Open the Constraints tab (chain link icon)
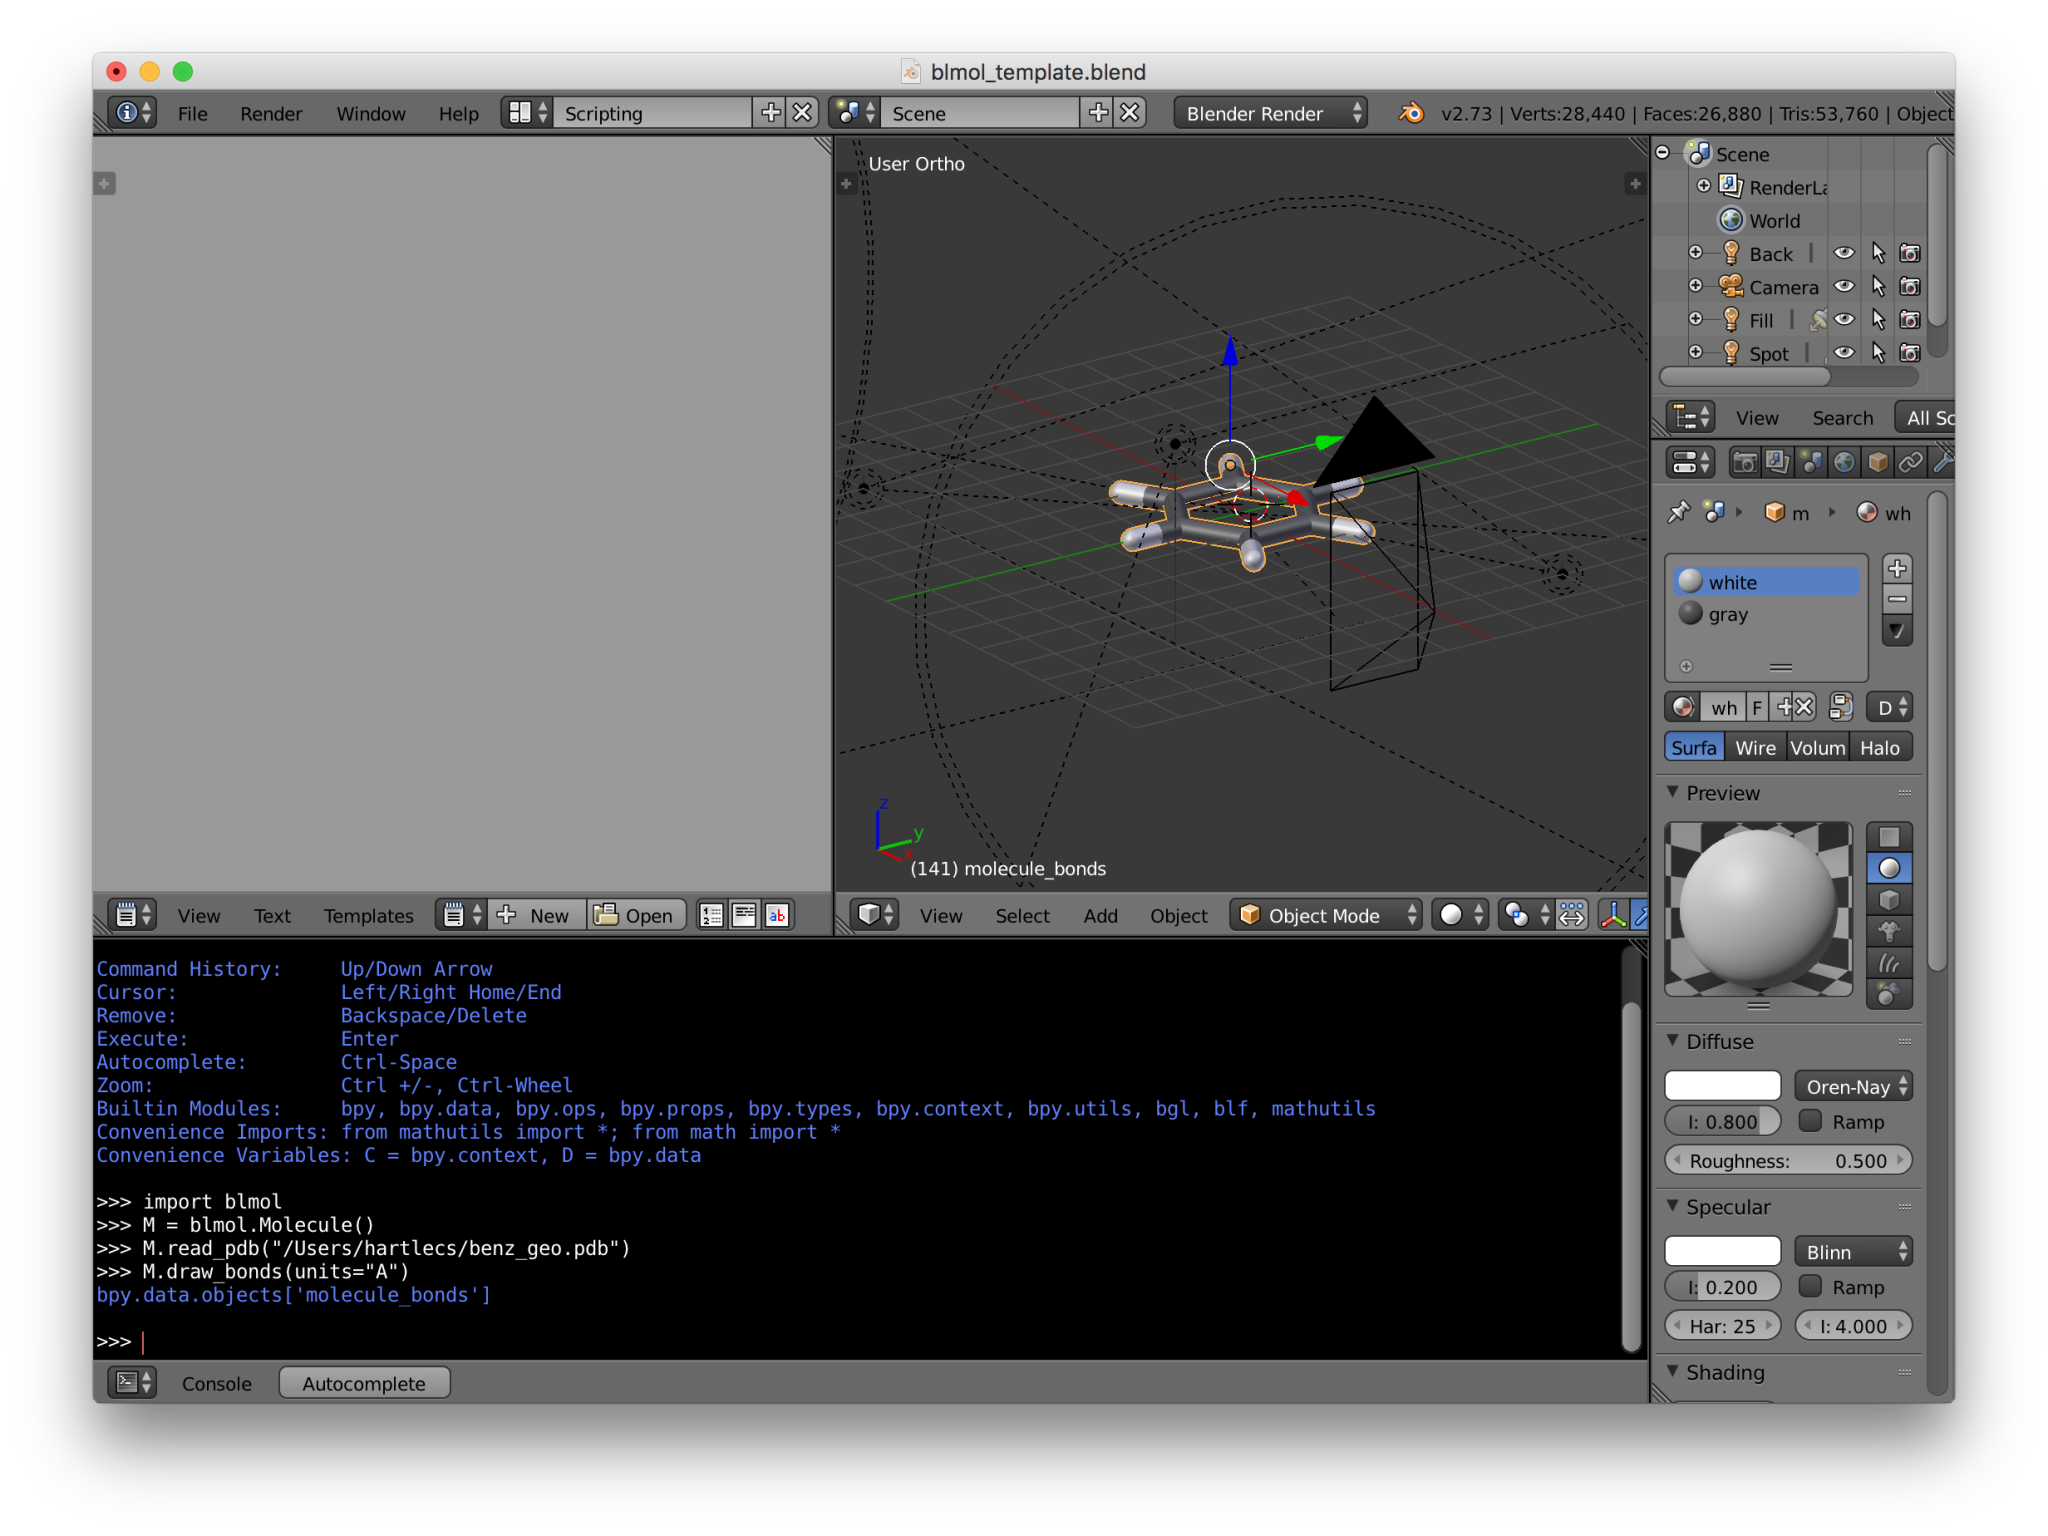 coord(1913,462)
